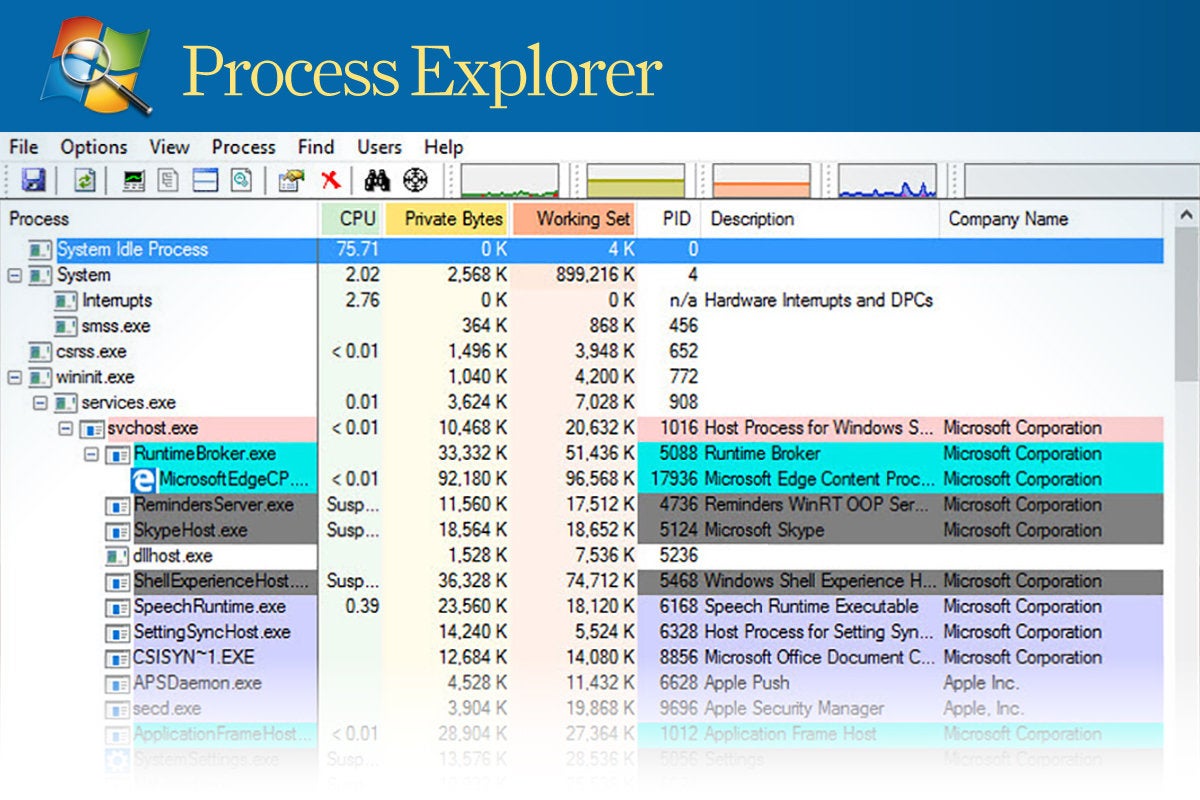The height and width of the screenshot is (800, 1200).
Task: Click the icon beside RemindersServer.exe
Action: pyautogui.click(x=117, y=505)
